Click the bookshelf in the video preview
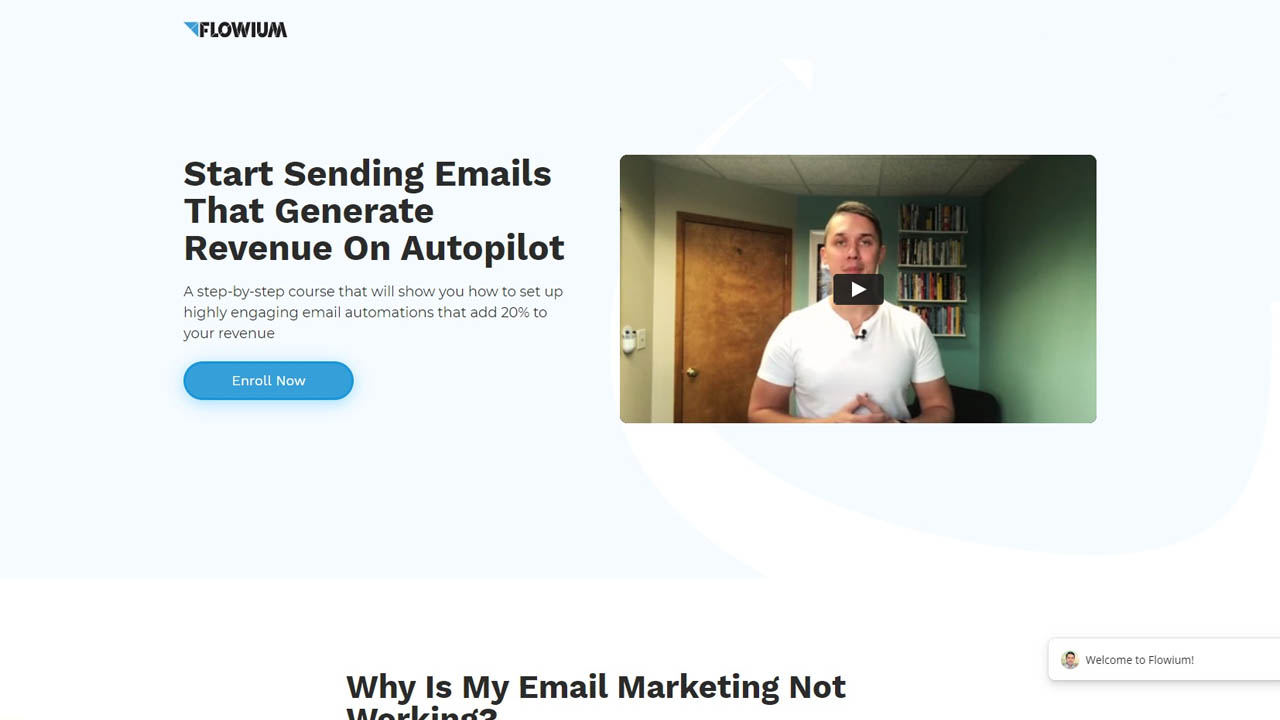1280x720 pixels. coord(932,268)
